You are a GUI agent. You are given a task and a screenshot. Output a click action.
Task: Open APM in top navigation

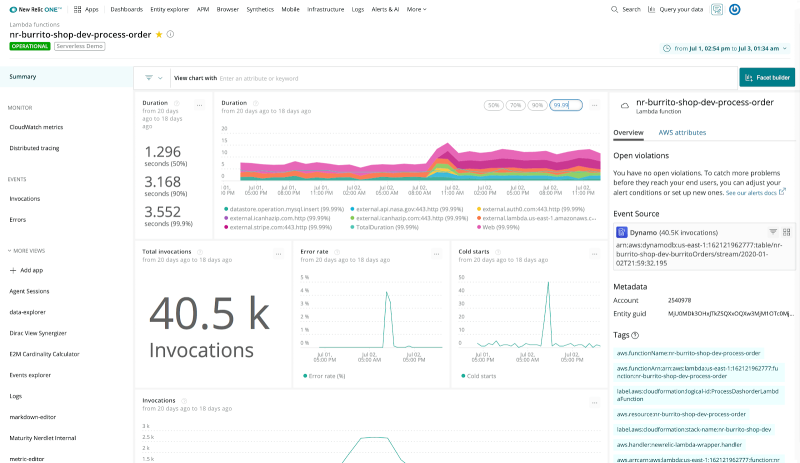pos(203,9)
